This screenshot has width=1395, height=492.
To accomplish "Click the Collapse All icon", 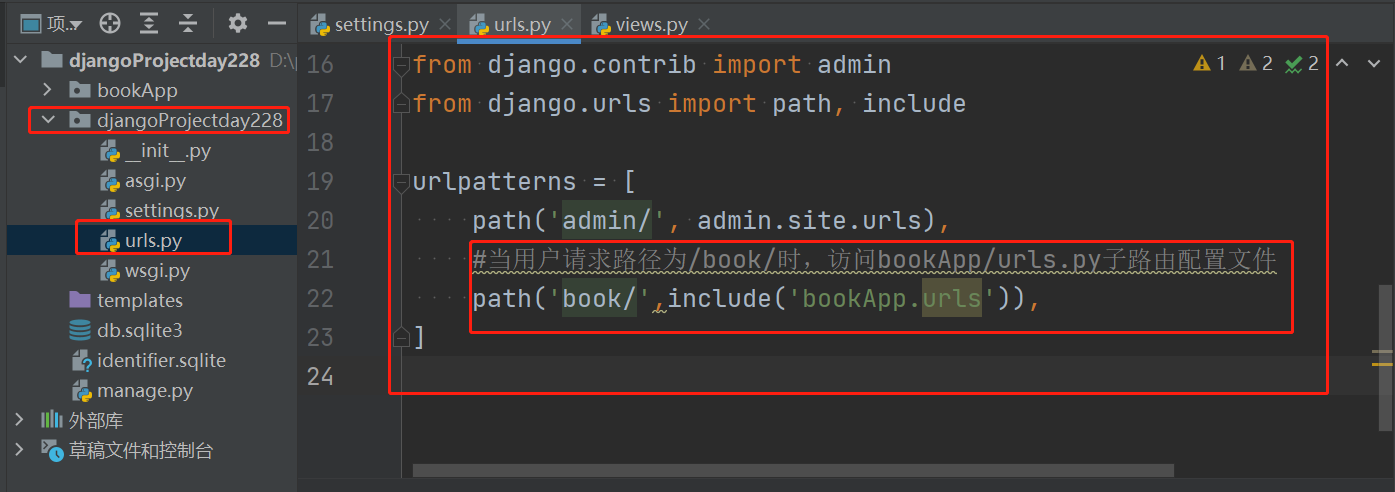I will tap(187, 23).
